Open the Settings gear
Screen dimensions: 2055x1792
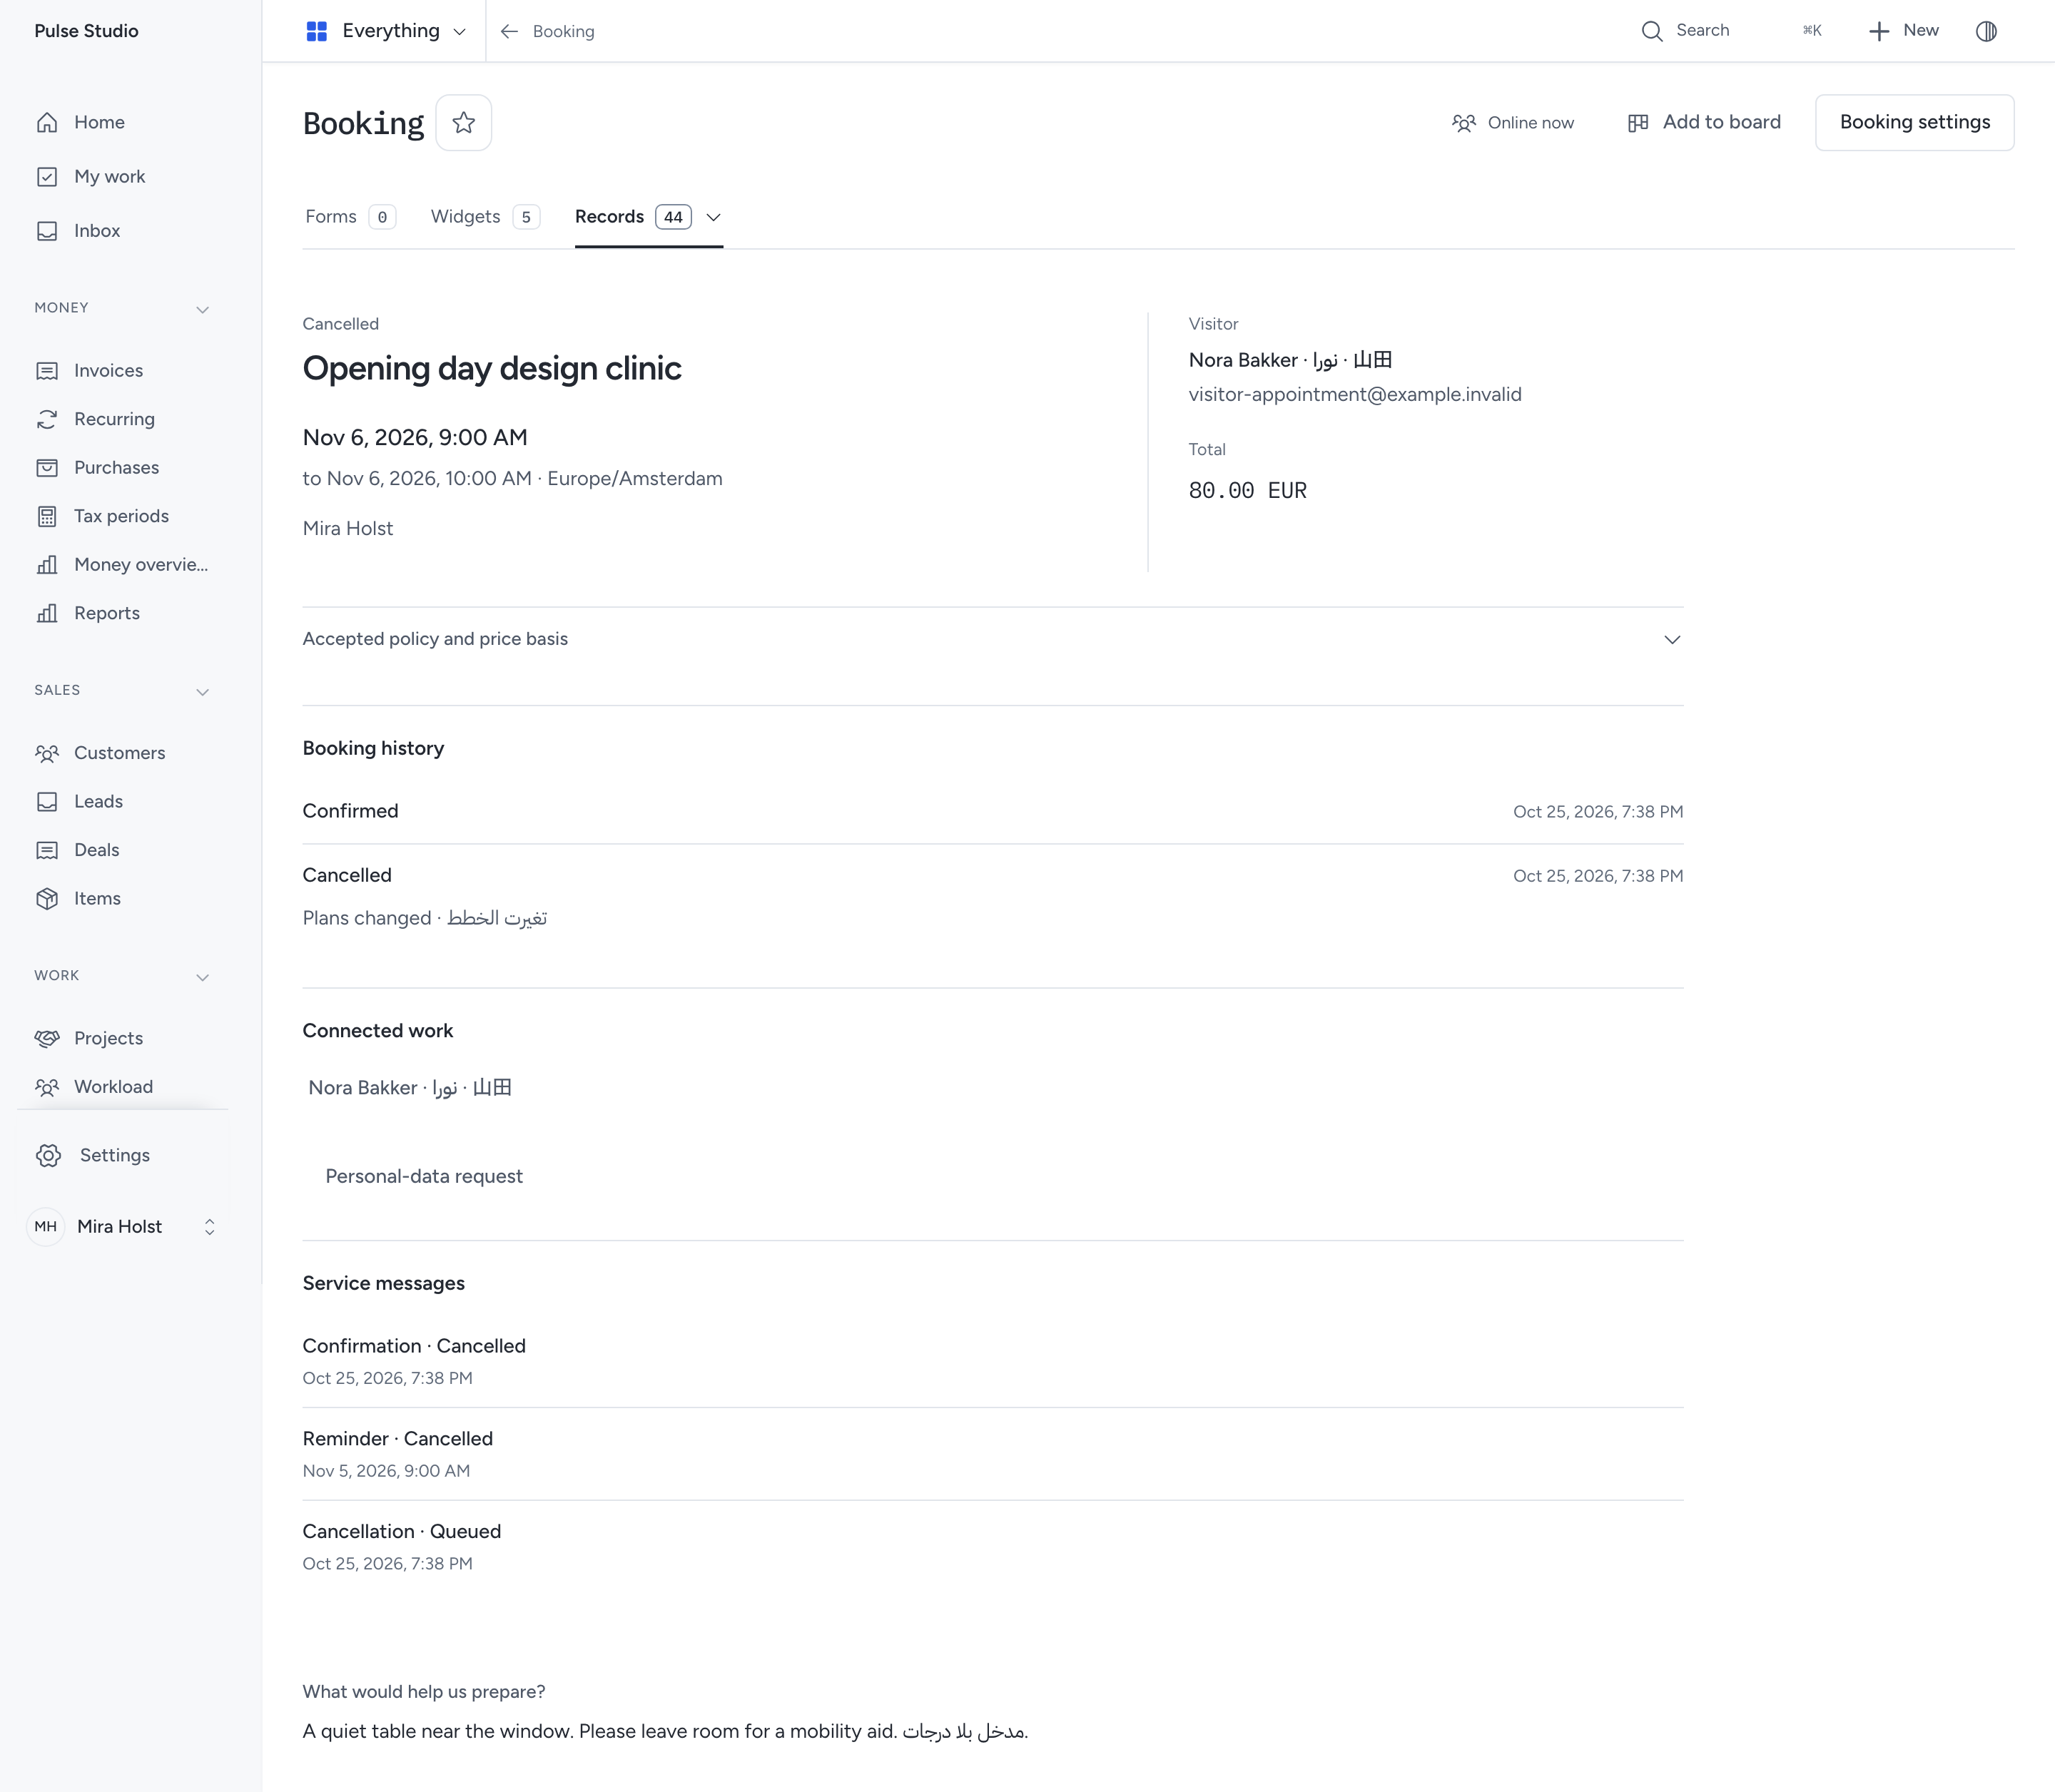49,1155
